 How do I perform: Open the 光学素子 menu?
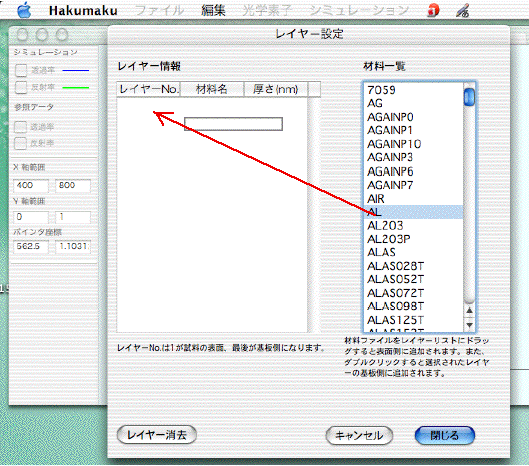click(267, 10)
